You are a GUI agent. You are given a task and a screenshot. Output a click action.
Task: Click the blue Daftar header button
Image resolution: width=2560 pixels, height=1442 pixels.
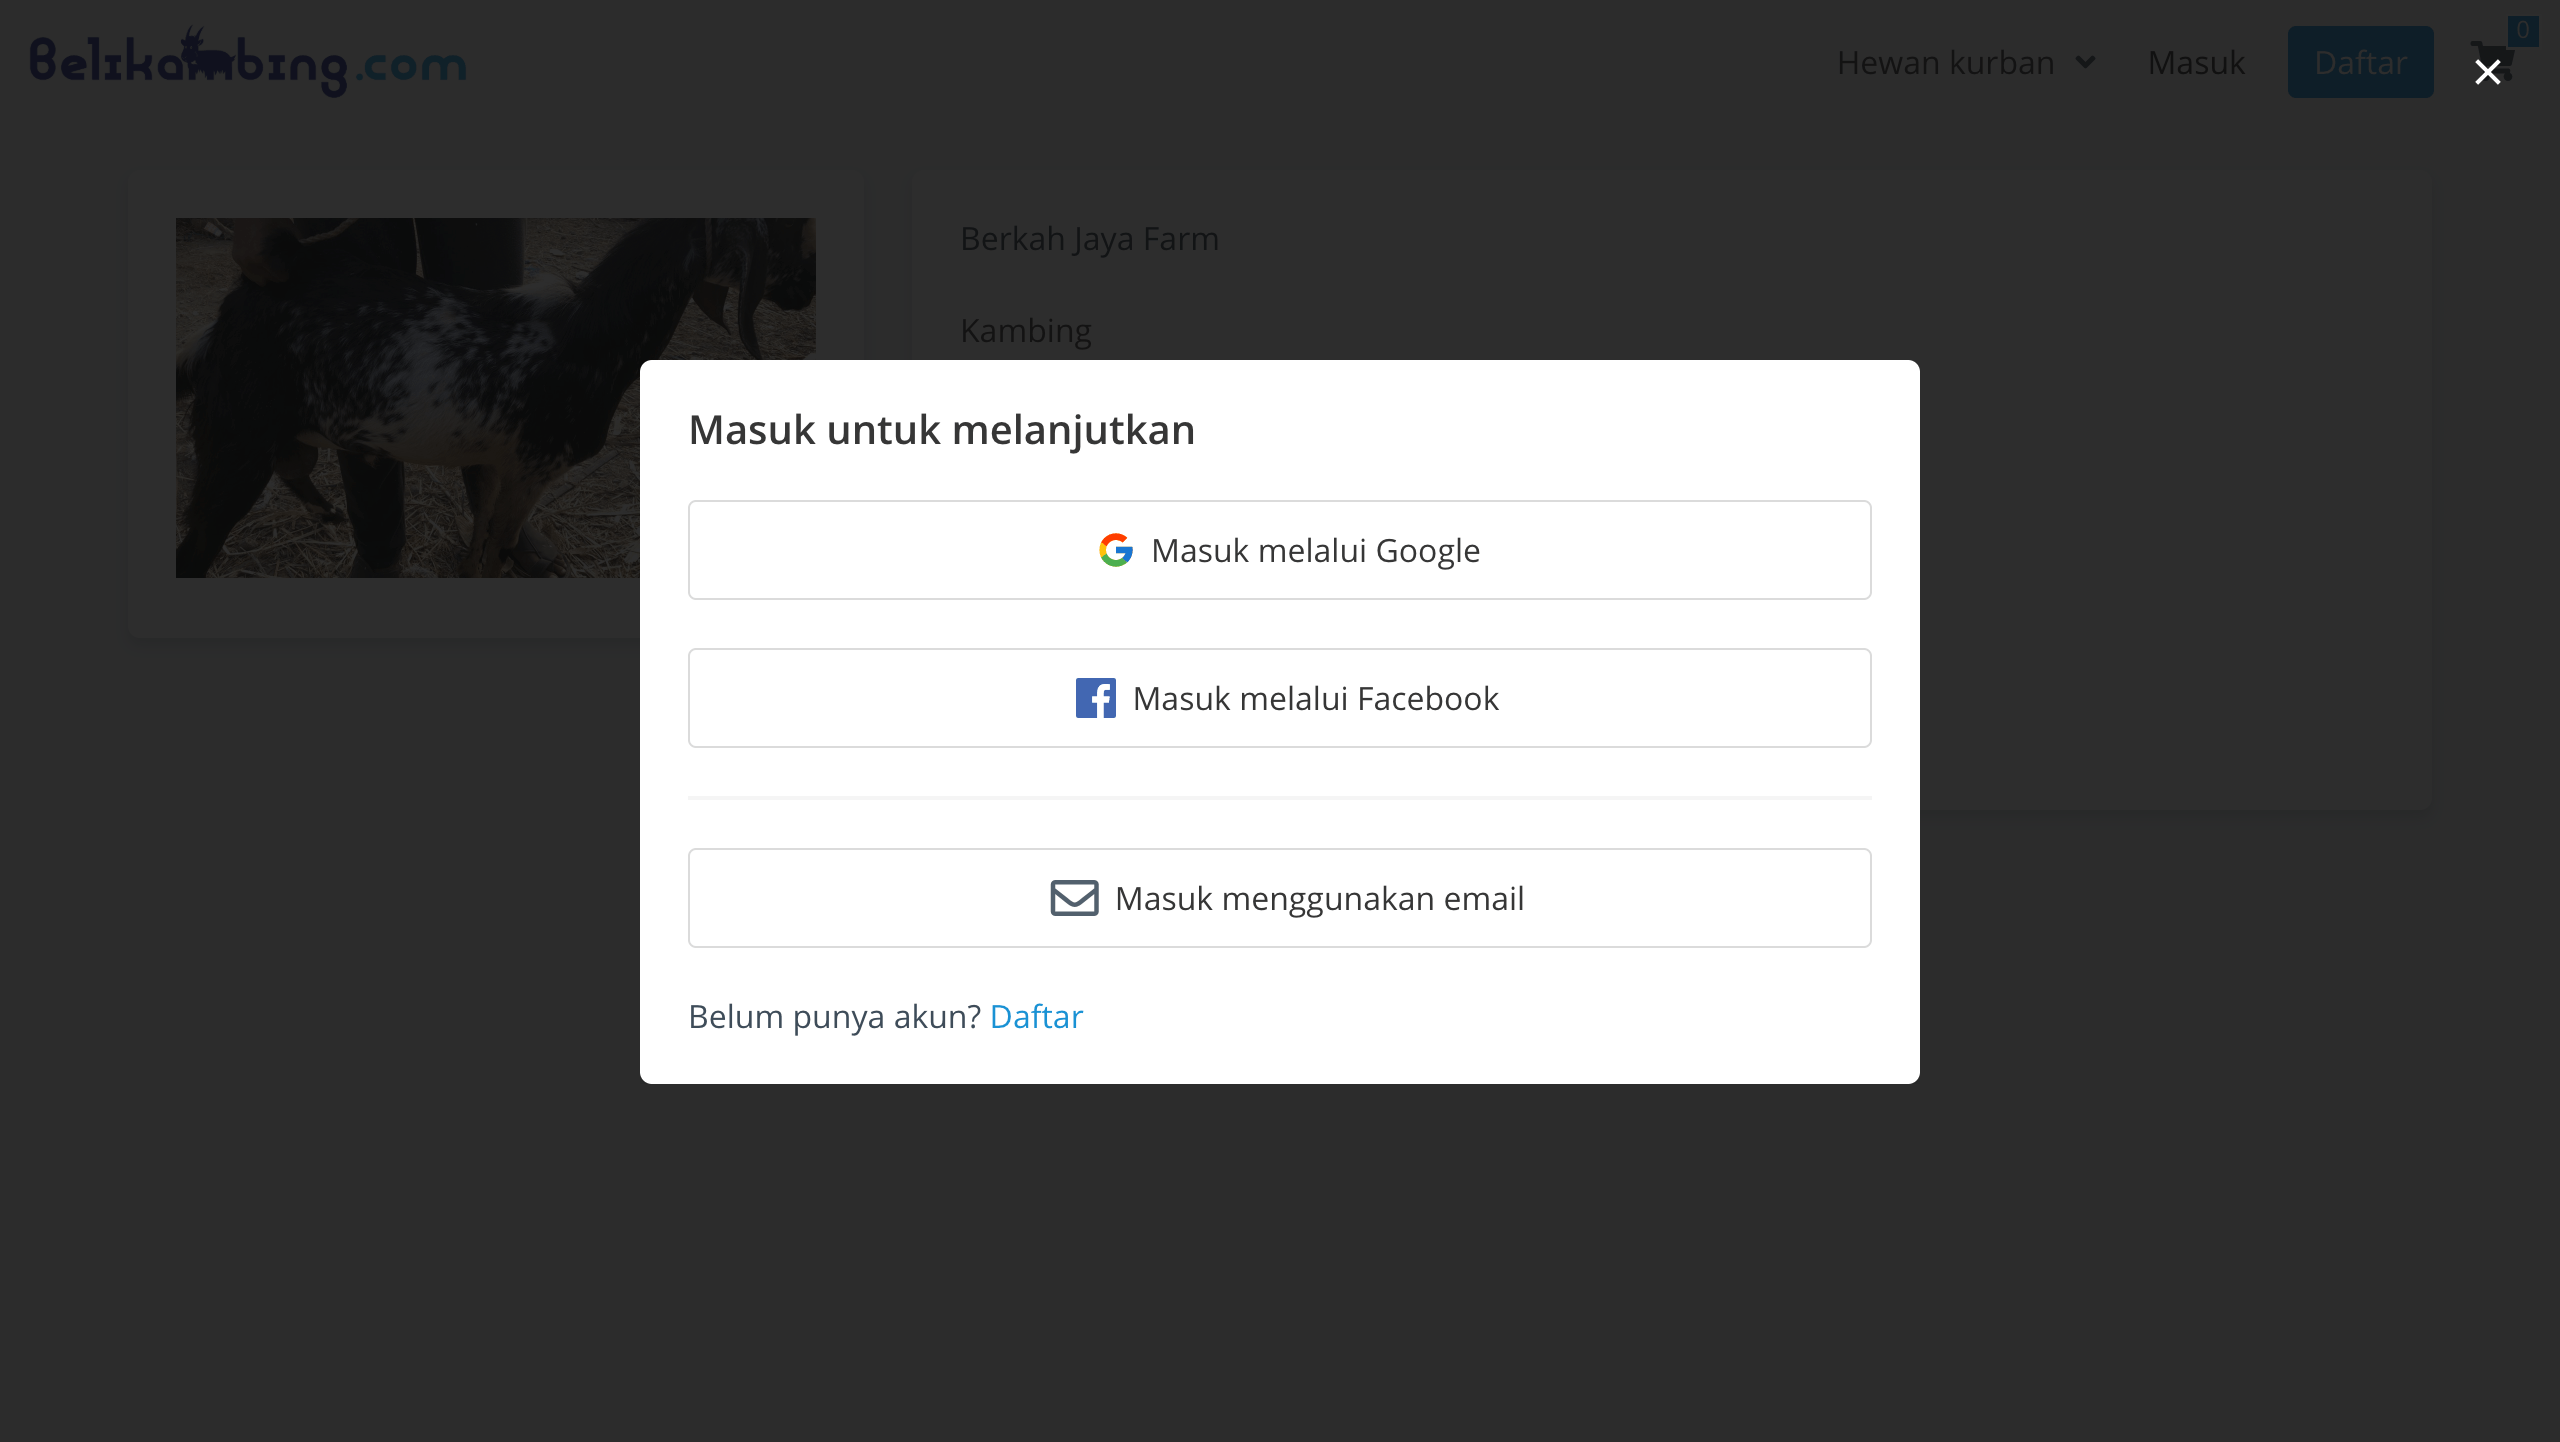[x=2360, y=62]
